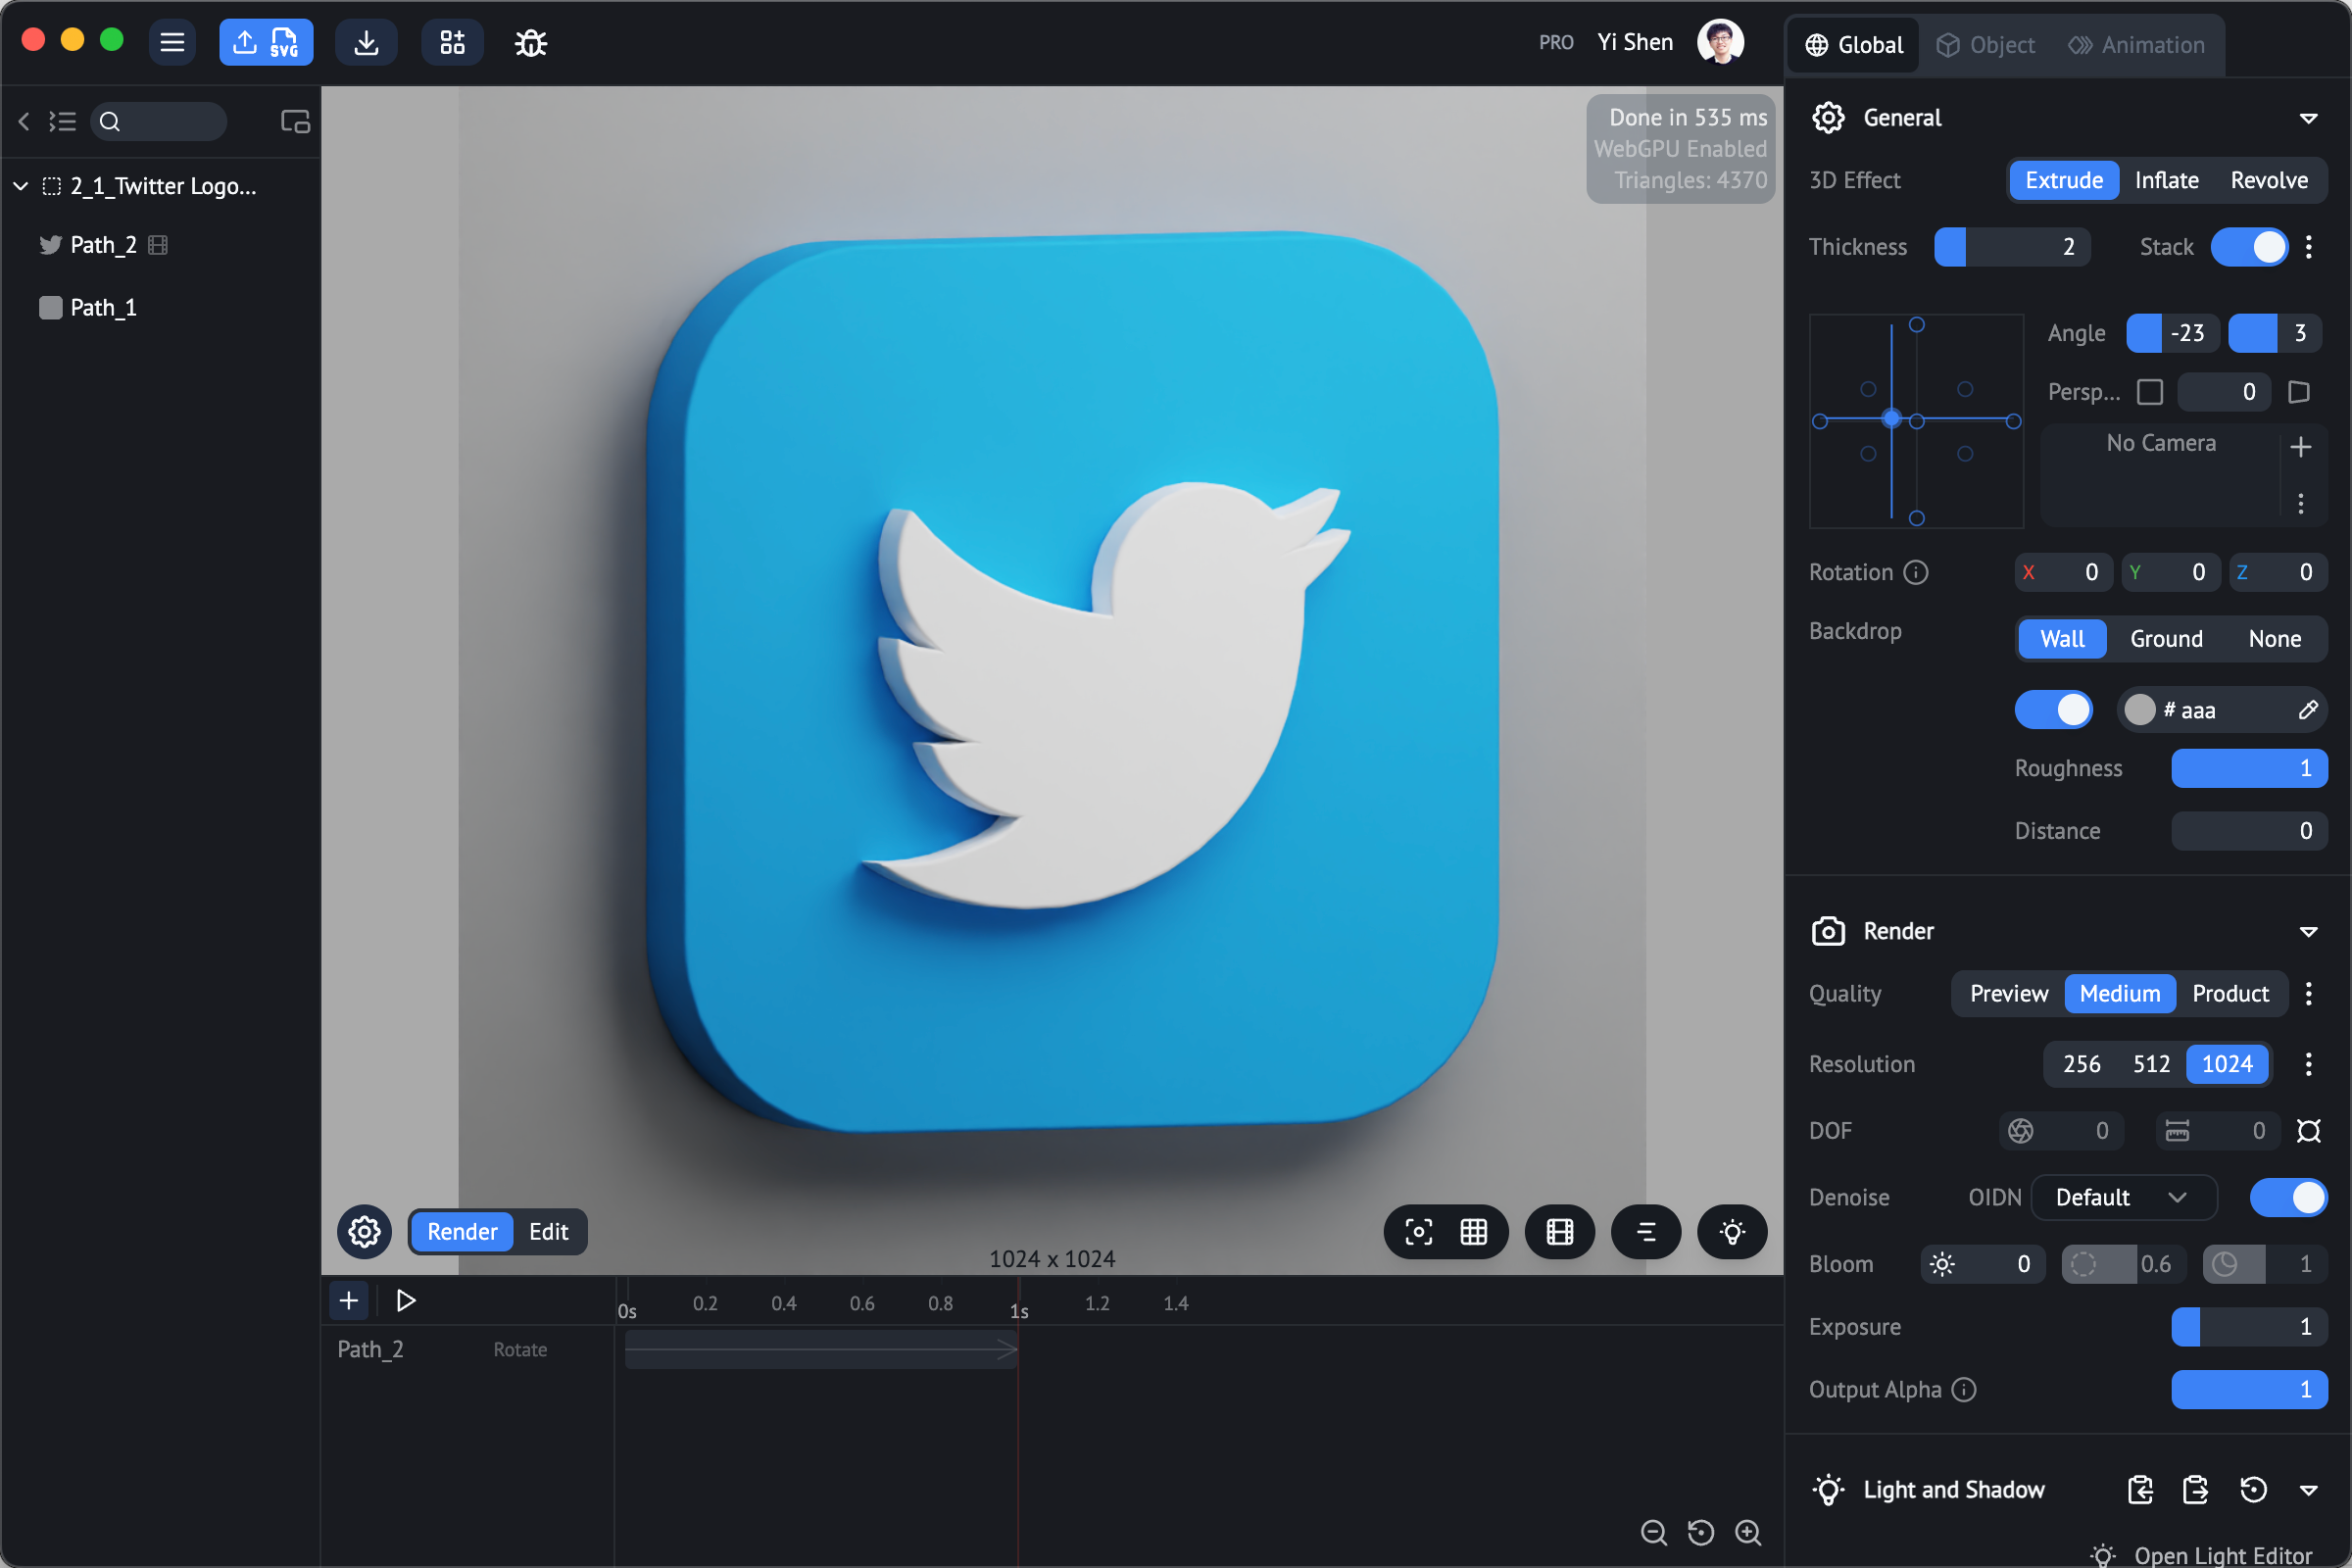Paste light settings clipboard icon
Screen dimensions: 2352x1568
coord(2140,1490)
